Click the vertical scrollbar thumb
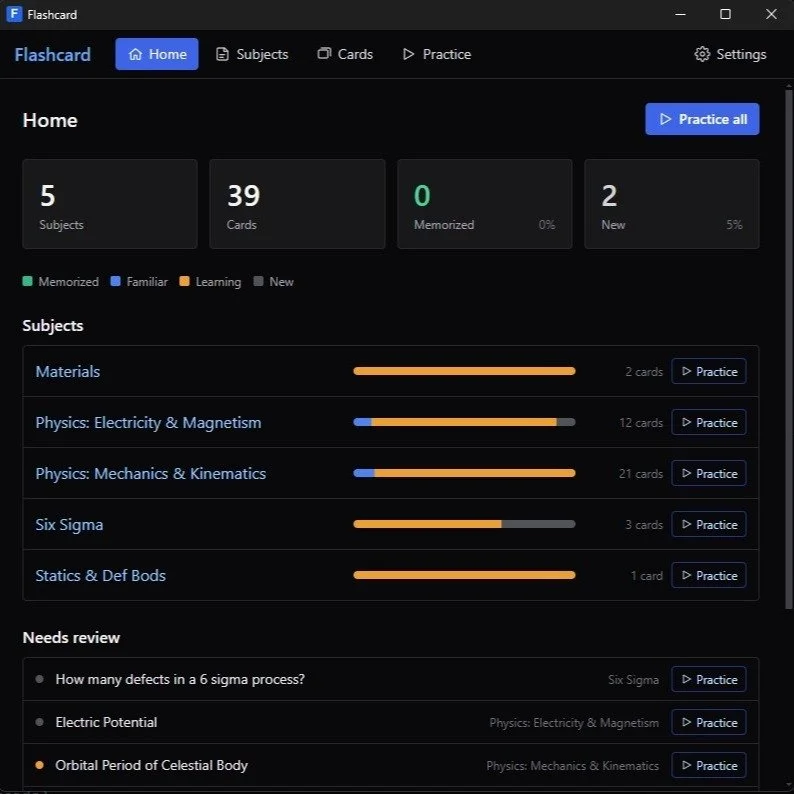Screen dimensions: 794x794 pos(788,349)
